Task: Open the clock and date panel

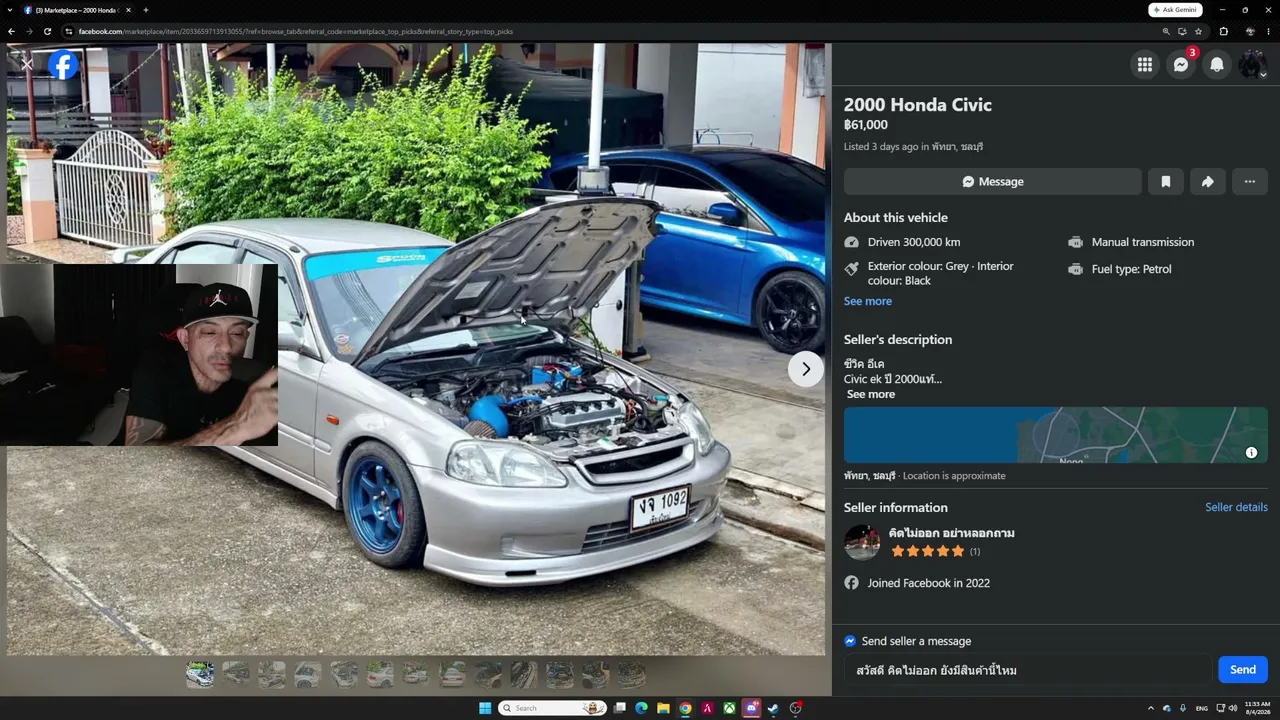Action: 1258,708
